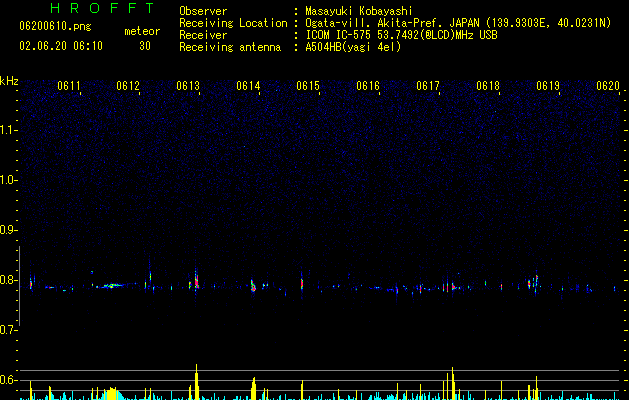Screen dimensions: 629x400
Task: Click the 0617 time marker
Action: point(428,86)
